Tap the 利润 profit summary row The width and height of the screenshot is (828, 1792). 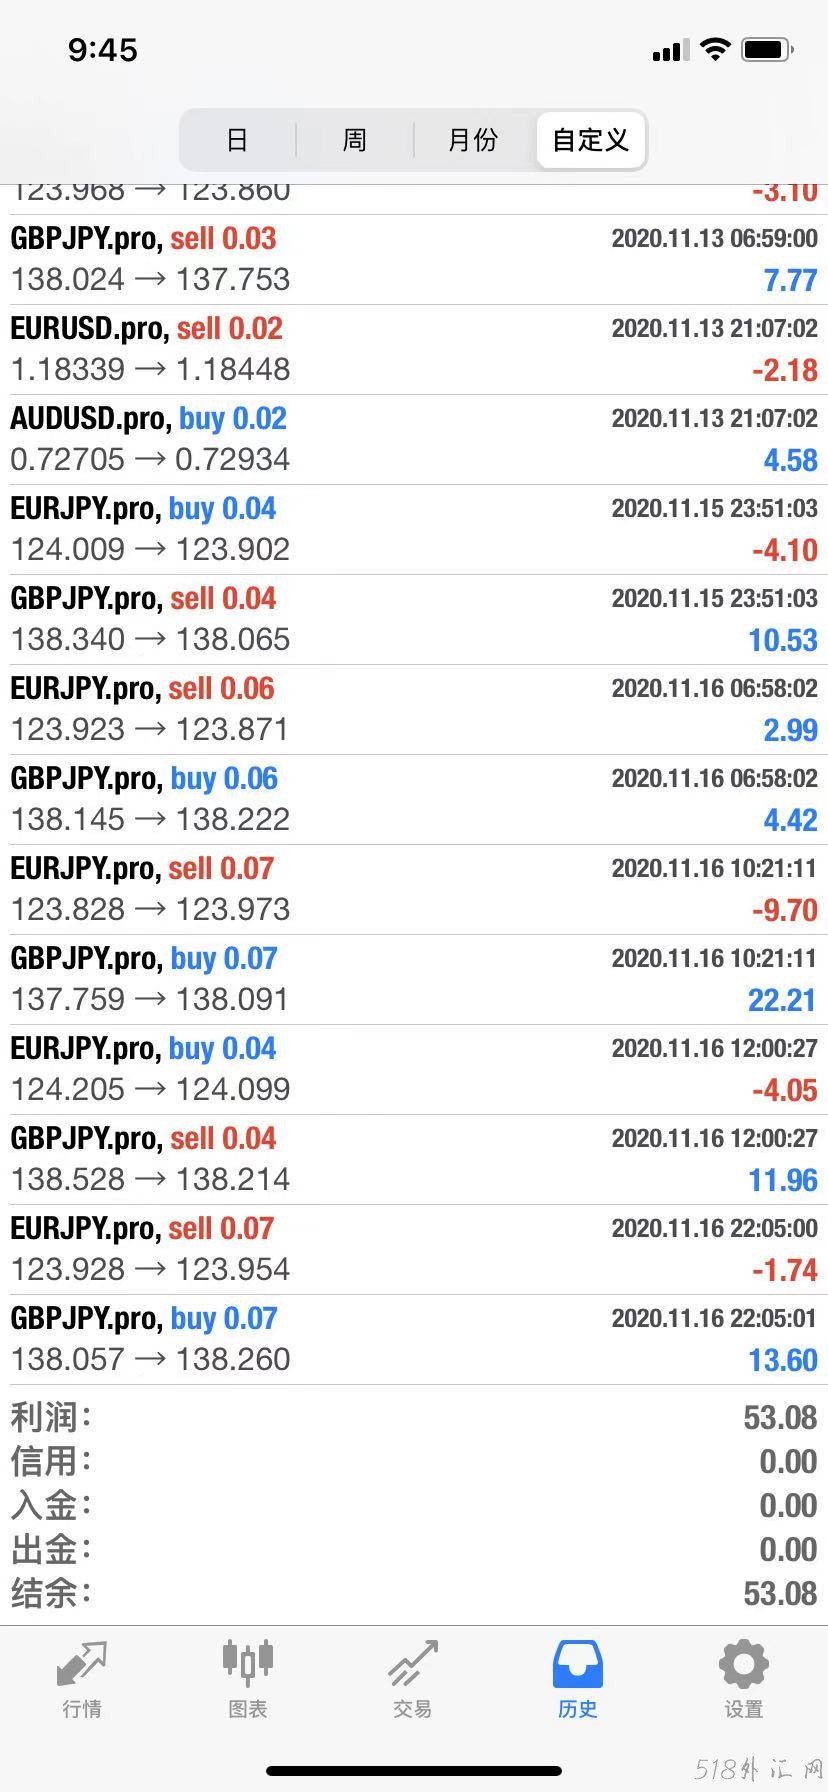click(x=414, y=1417)
